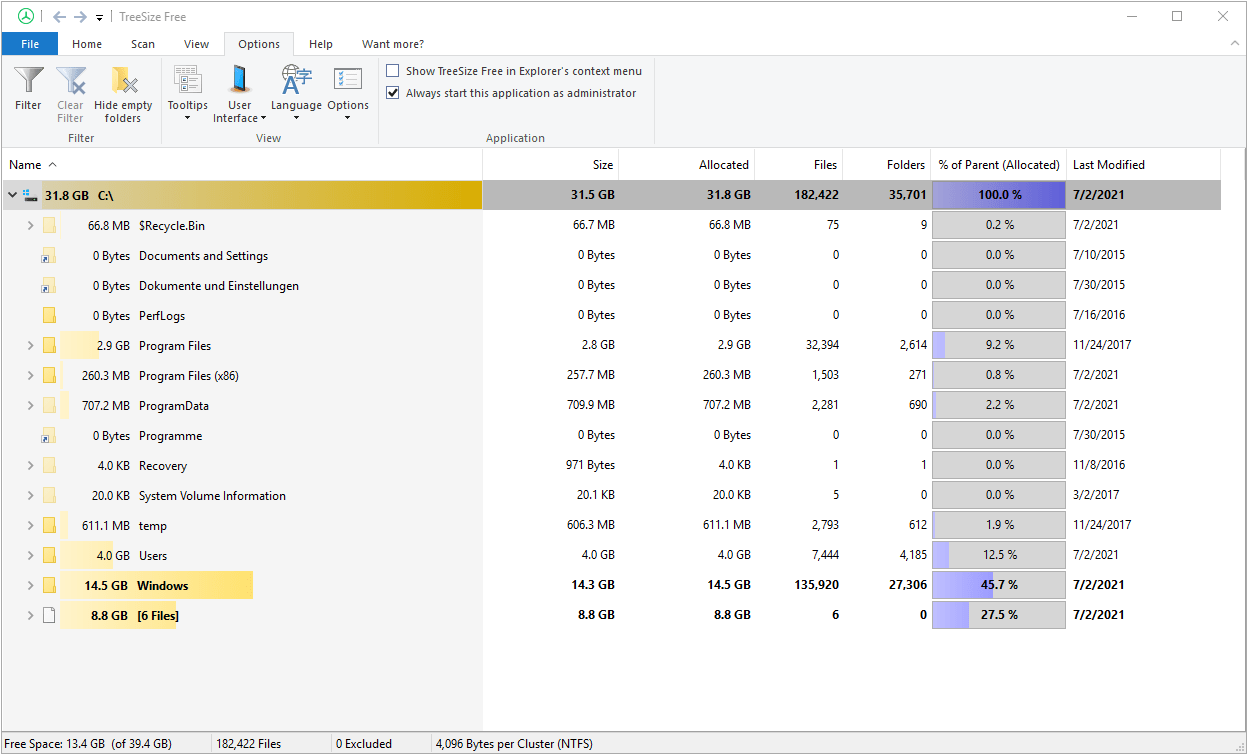The height and width of the screenshot is (754, 1248).
Task: Enable Show TreeSize in Explorer's context menu
Action: pos(393,71)
